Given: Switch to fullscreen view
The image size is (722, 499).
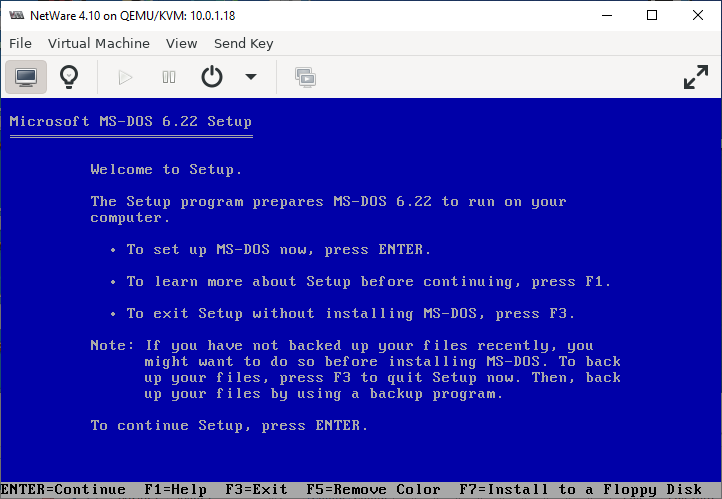Looking at the screenshot, I should pyautogui.click(x=695, y=77).
